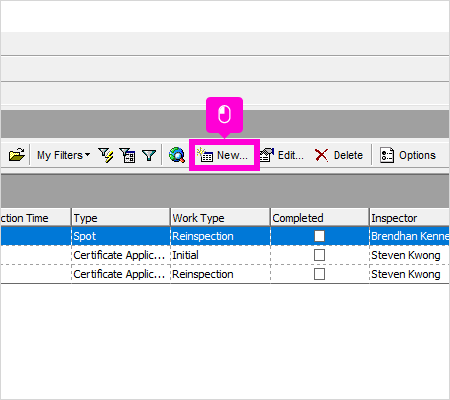
Task: Click the quick filter lightning funnel icon
Action: click(x=106, y=155)
